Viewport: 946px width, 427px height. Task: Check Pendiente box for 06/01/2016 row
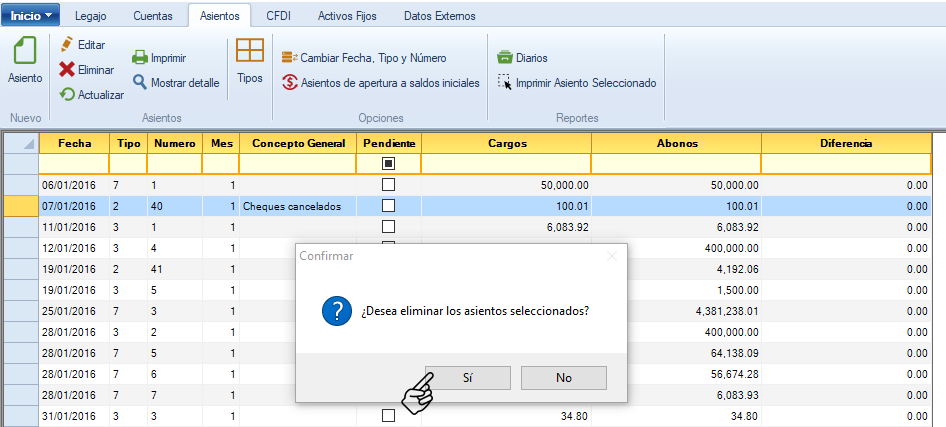tap(389, 185)
